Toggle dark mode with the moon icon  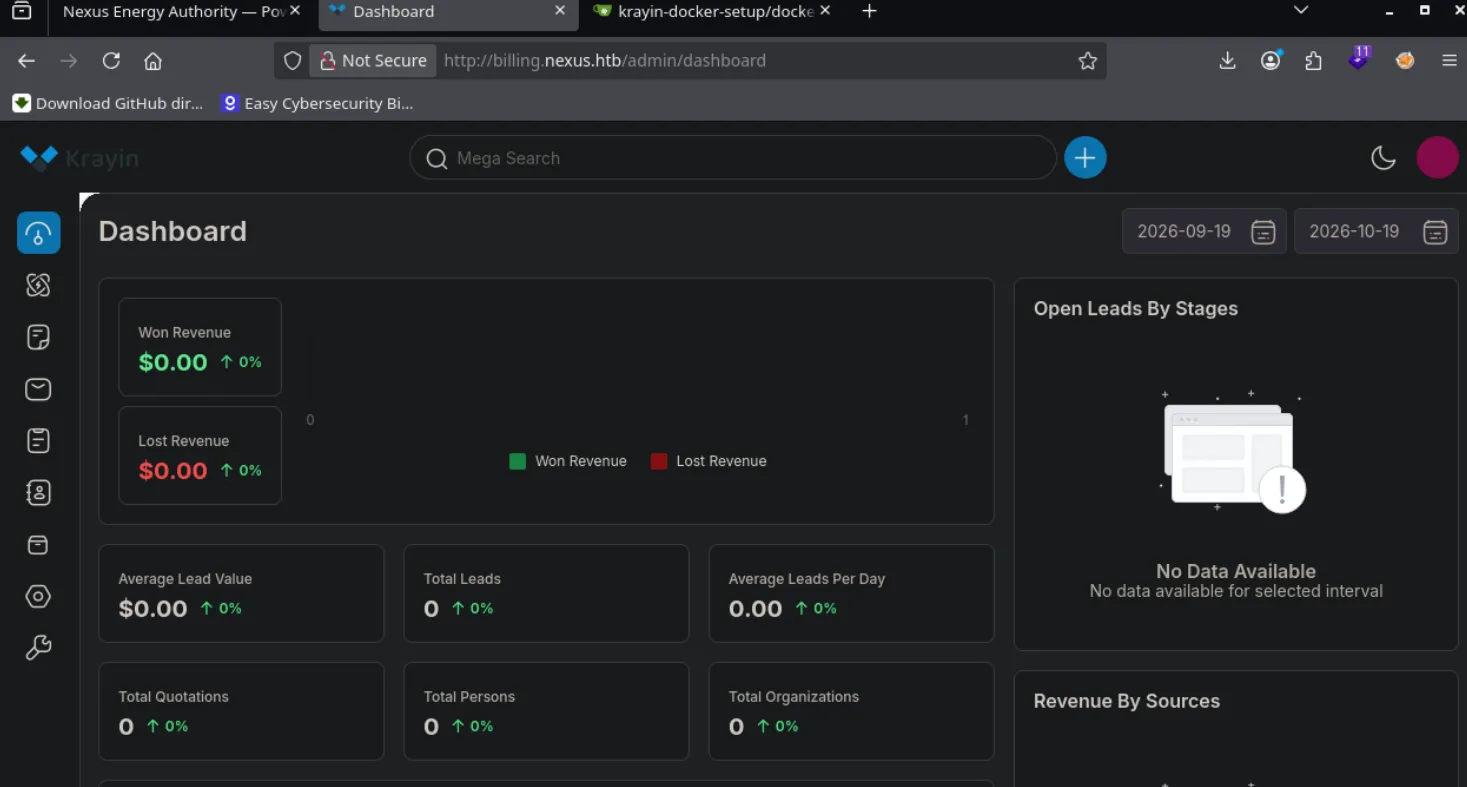click(x=1383, y=158)
